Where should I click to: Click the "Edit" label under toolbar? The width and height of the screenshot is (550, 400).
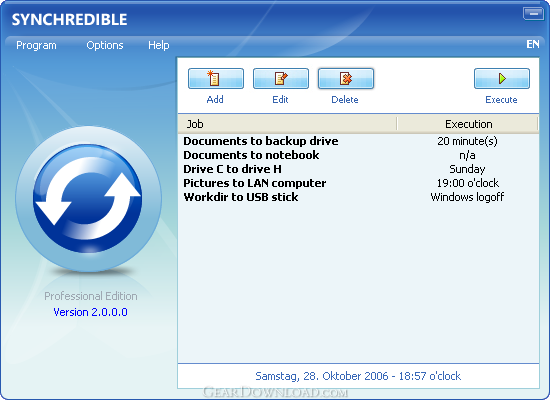[x=280, y=100]
